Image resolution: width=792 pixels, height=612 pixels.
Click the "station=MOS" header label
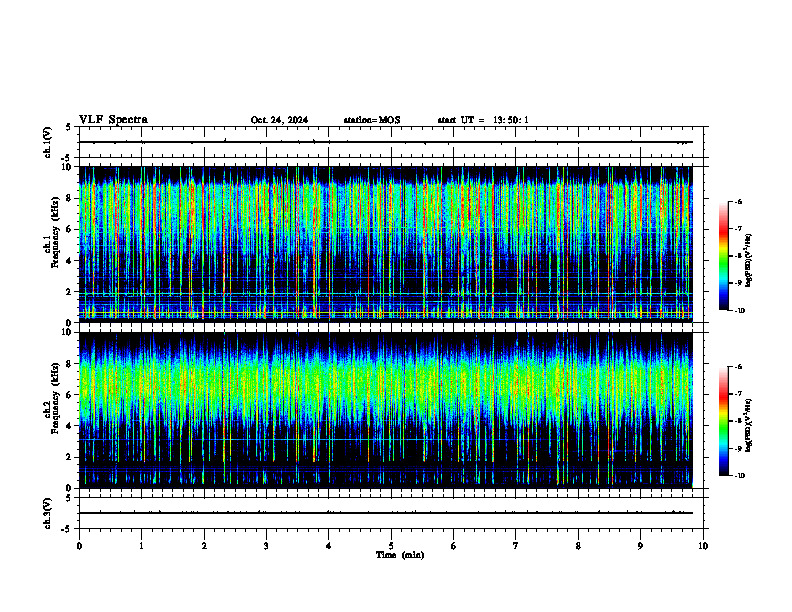coord(372,120)
